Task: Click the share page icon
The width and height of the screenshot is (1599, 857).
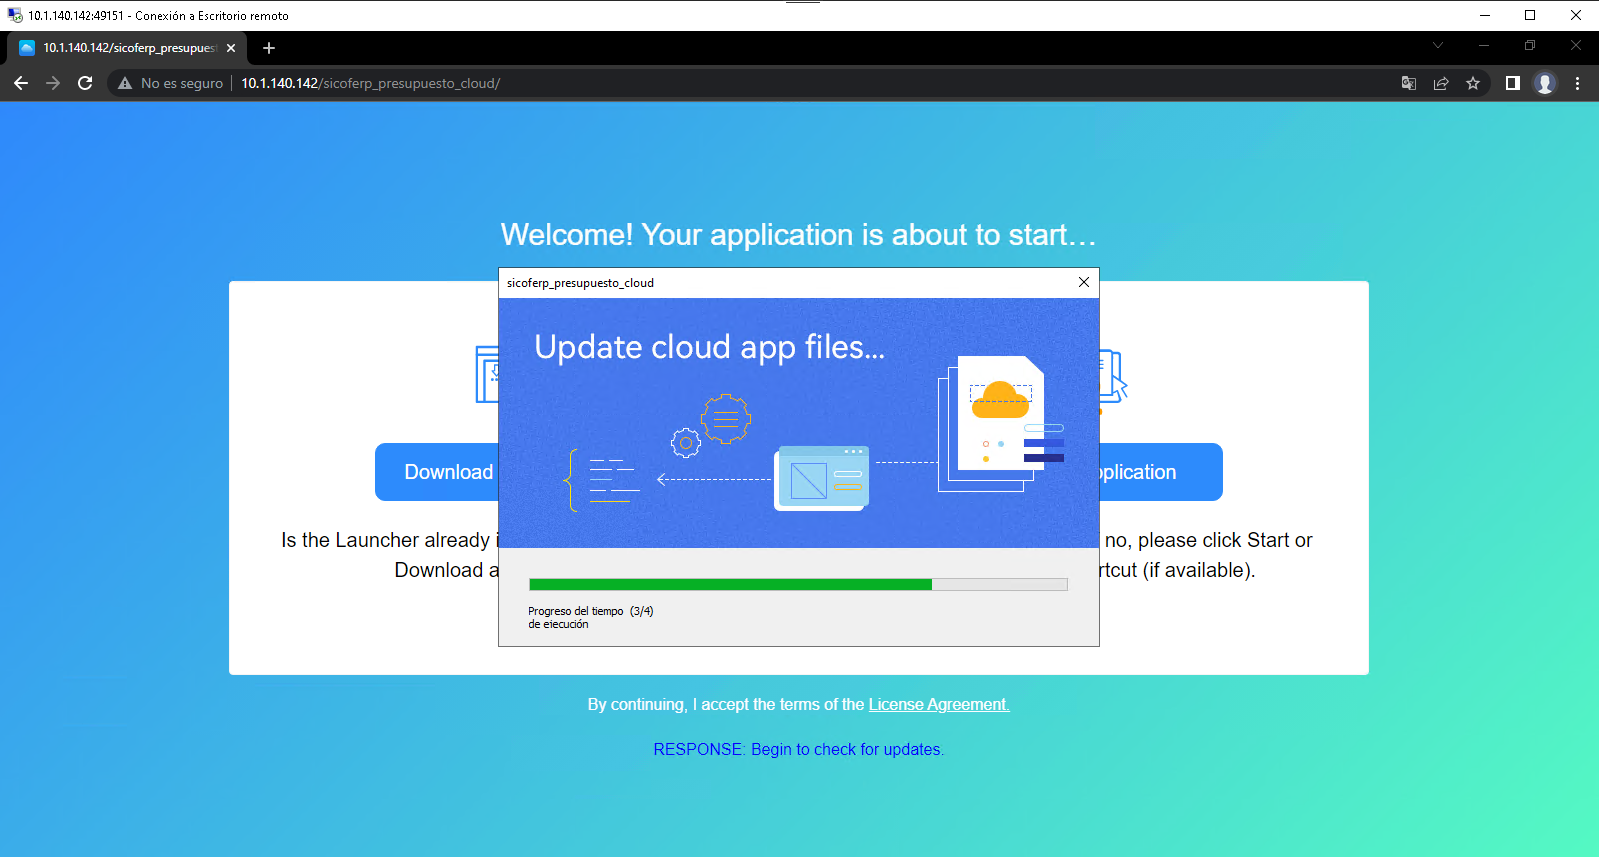Action: pos(1441,83)
